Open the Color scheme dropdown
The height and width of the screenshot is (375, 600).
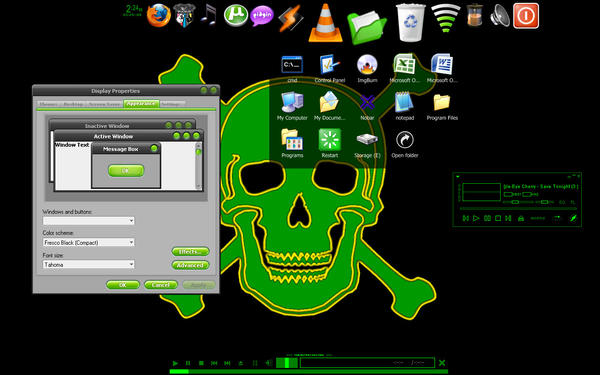point(88,243)
